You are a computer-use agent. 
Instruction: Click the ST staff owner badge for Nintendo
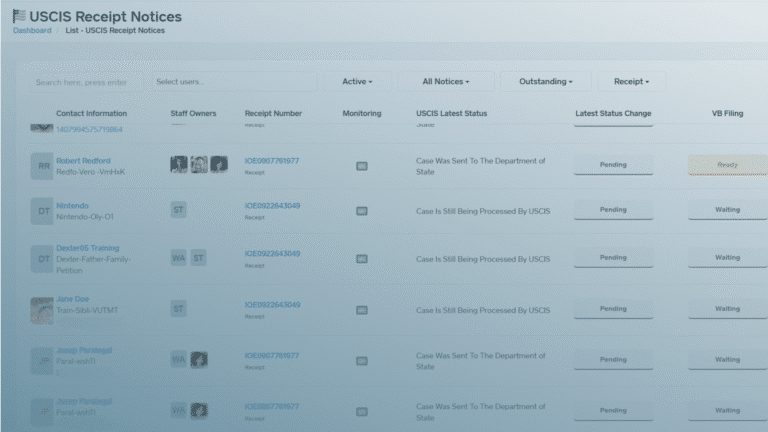179,211
